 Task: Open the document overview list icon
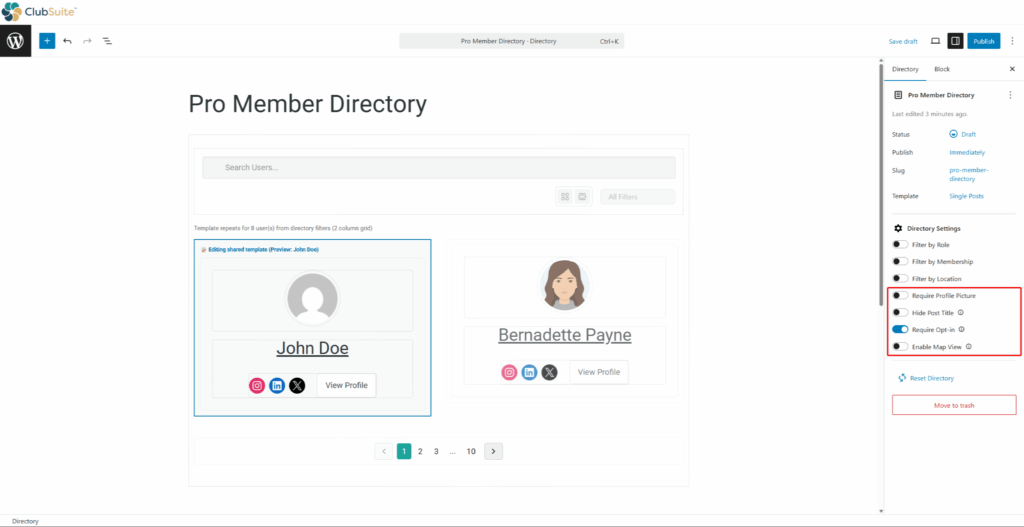pyautogui.click(x=107, y=41)
